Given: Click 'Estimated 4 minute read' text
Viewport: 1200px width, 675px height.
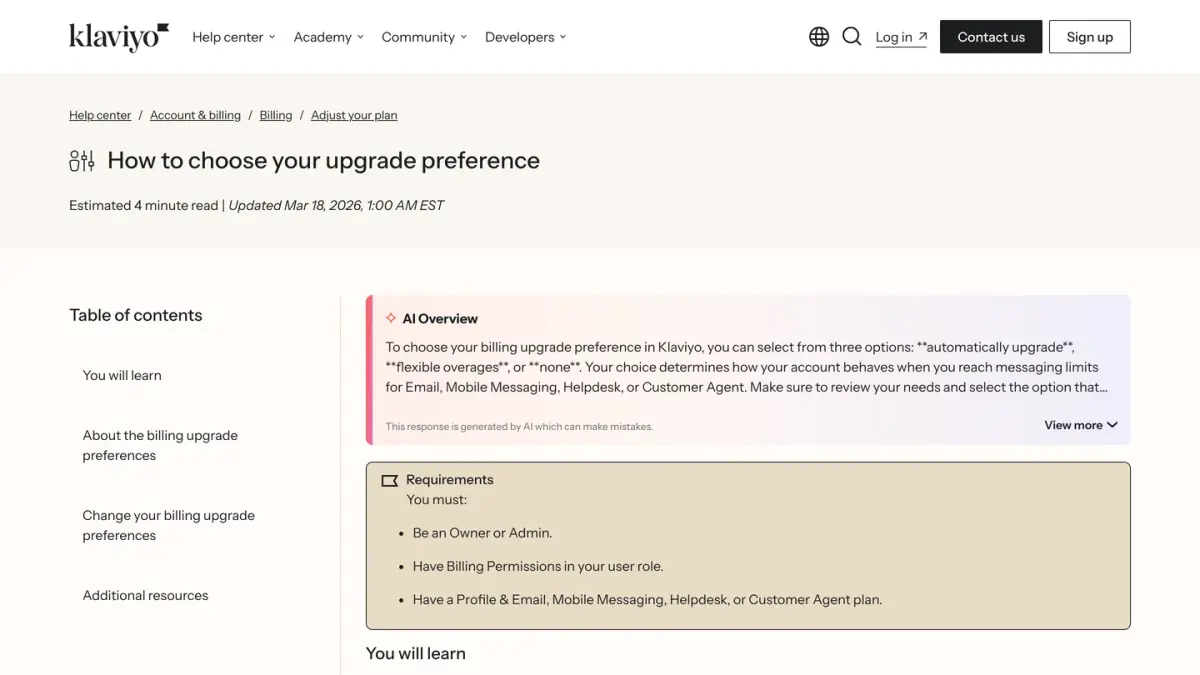Looking at the screenshot, I should coord(144,205).
